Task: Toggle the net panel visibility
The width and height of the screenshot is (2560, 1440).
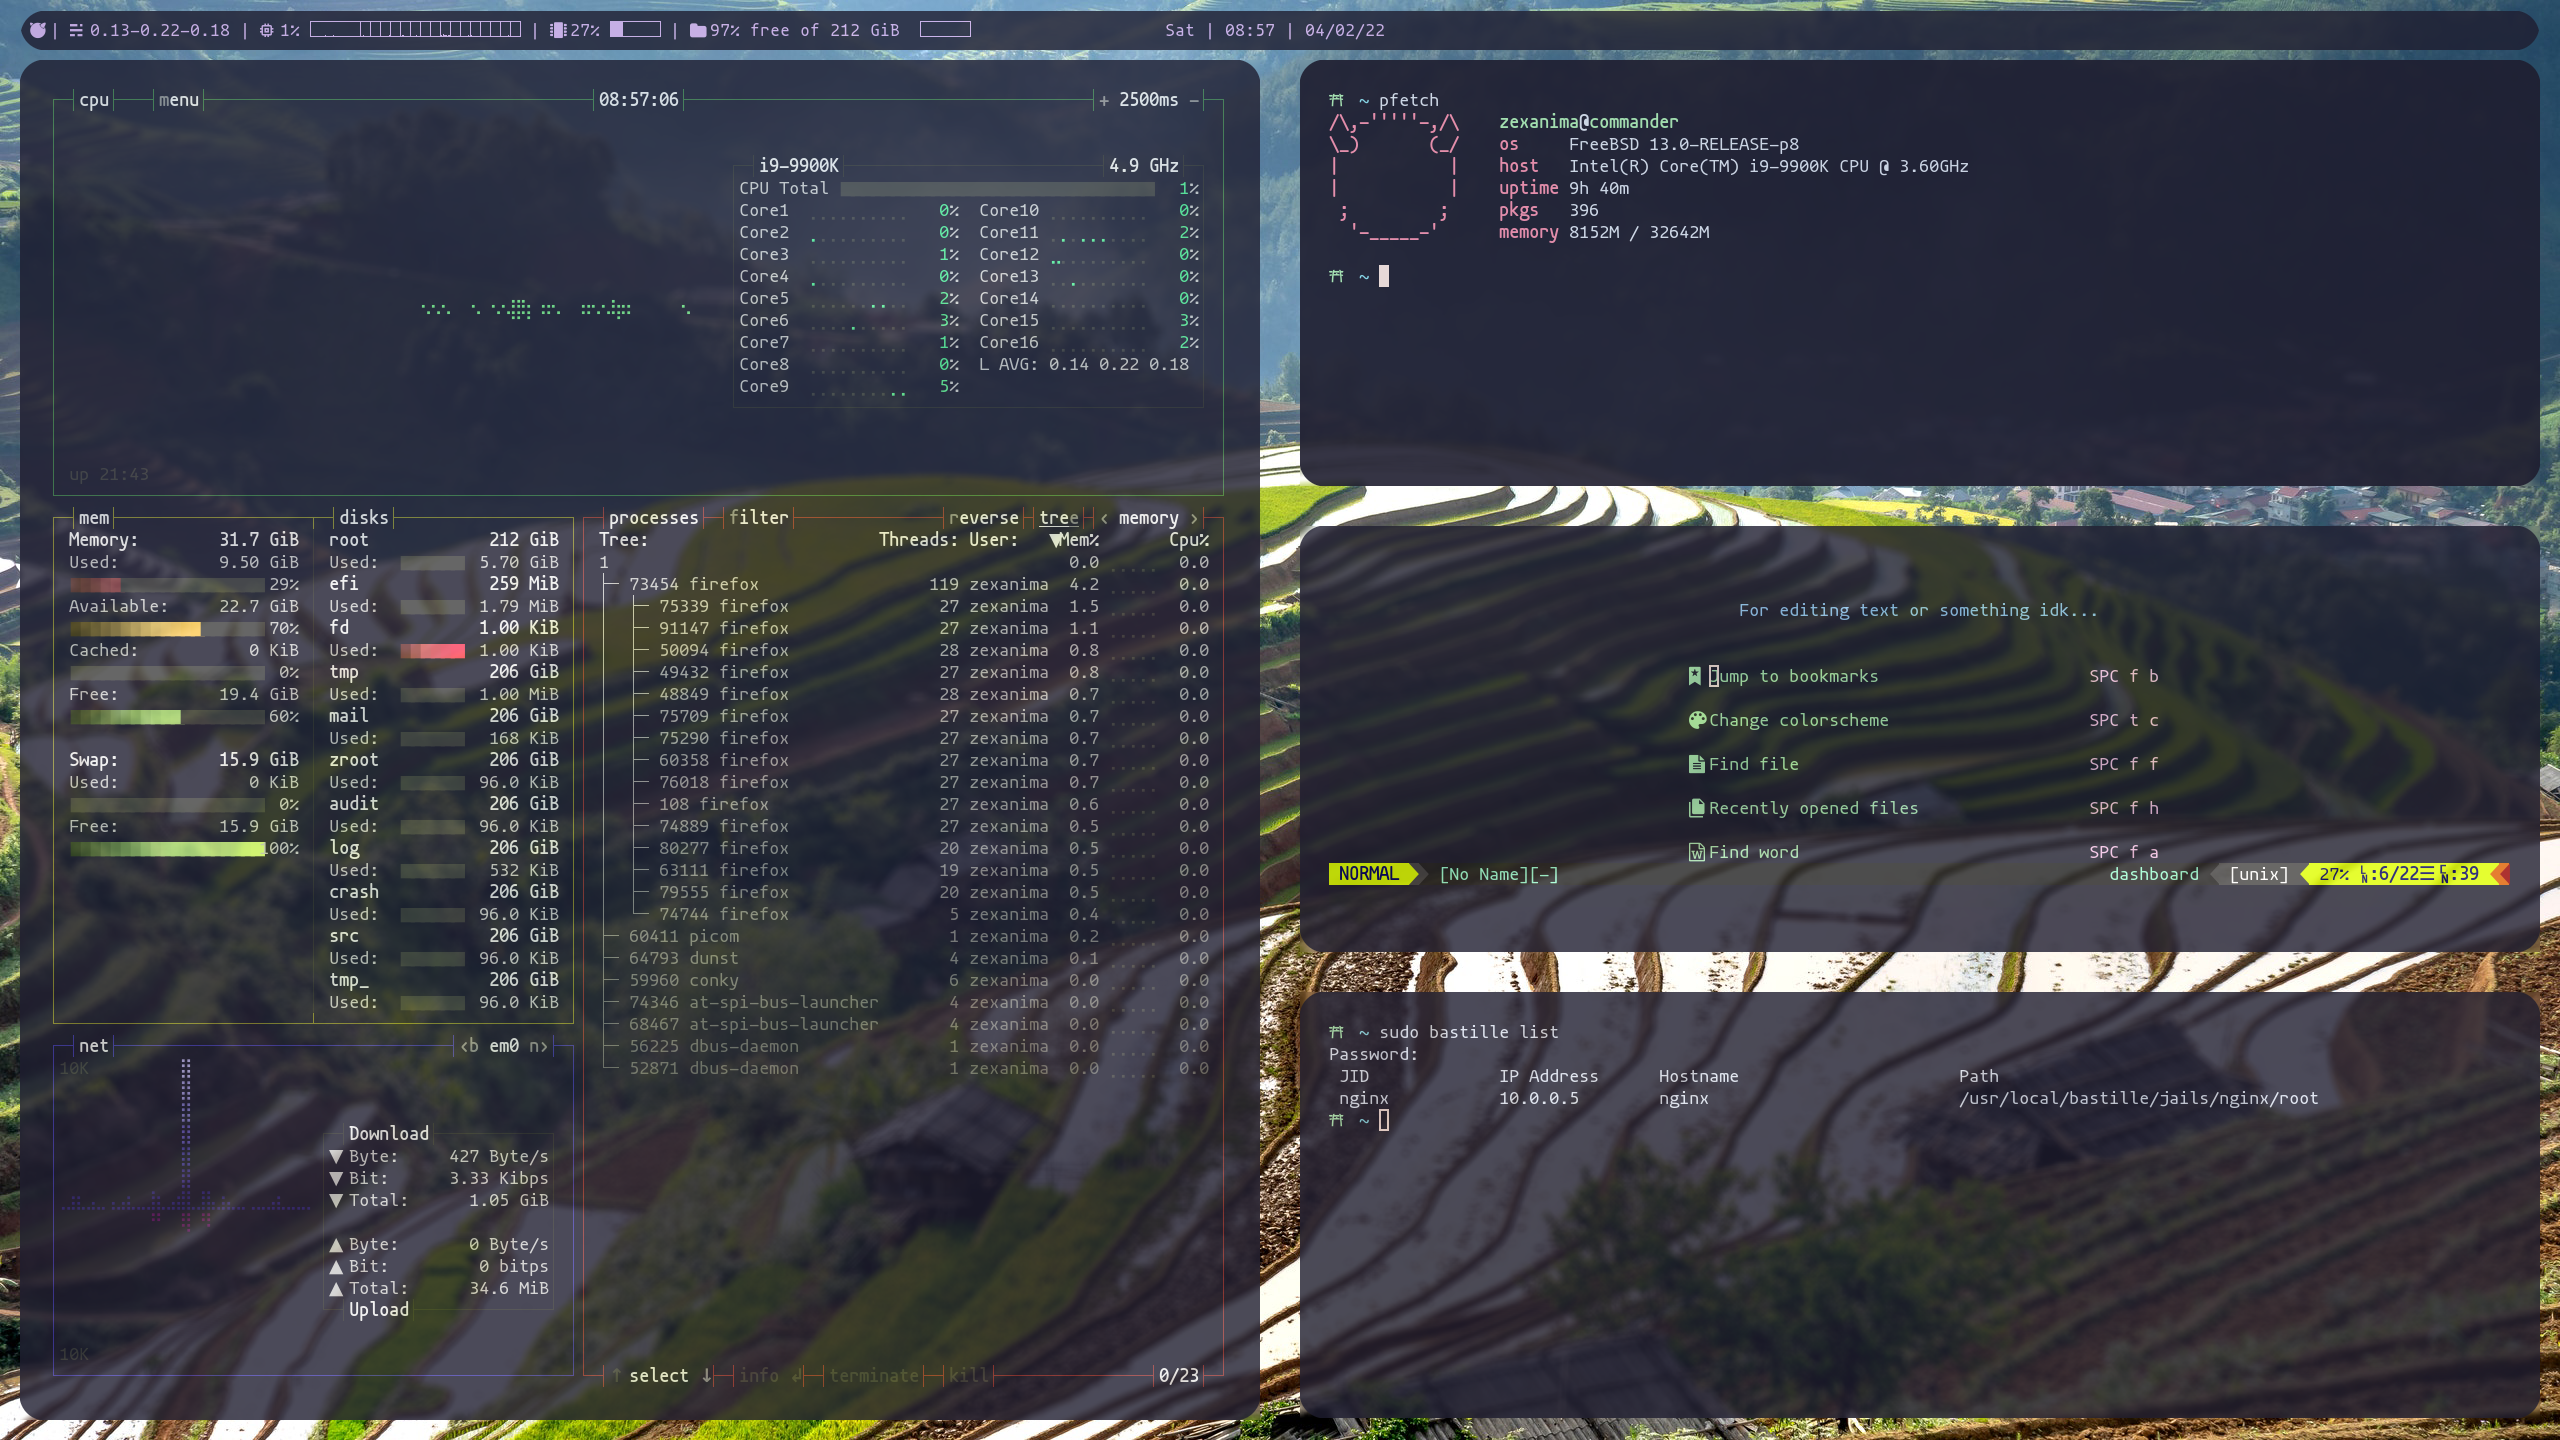Action: point(91,1044)
